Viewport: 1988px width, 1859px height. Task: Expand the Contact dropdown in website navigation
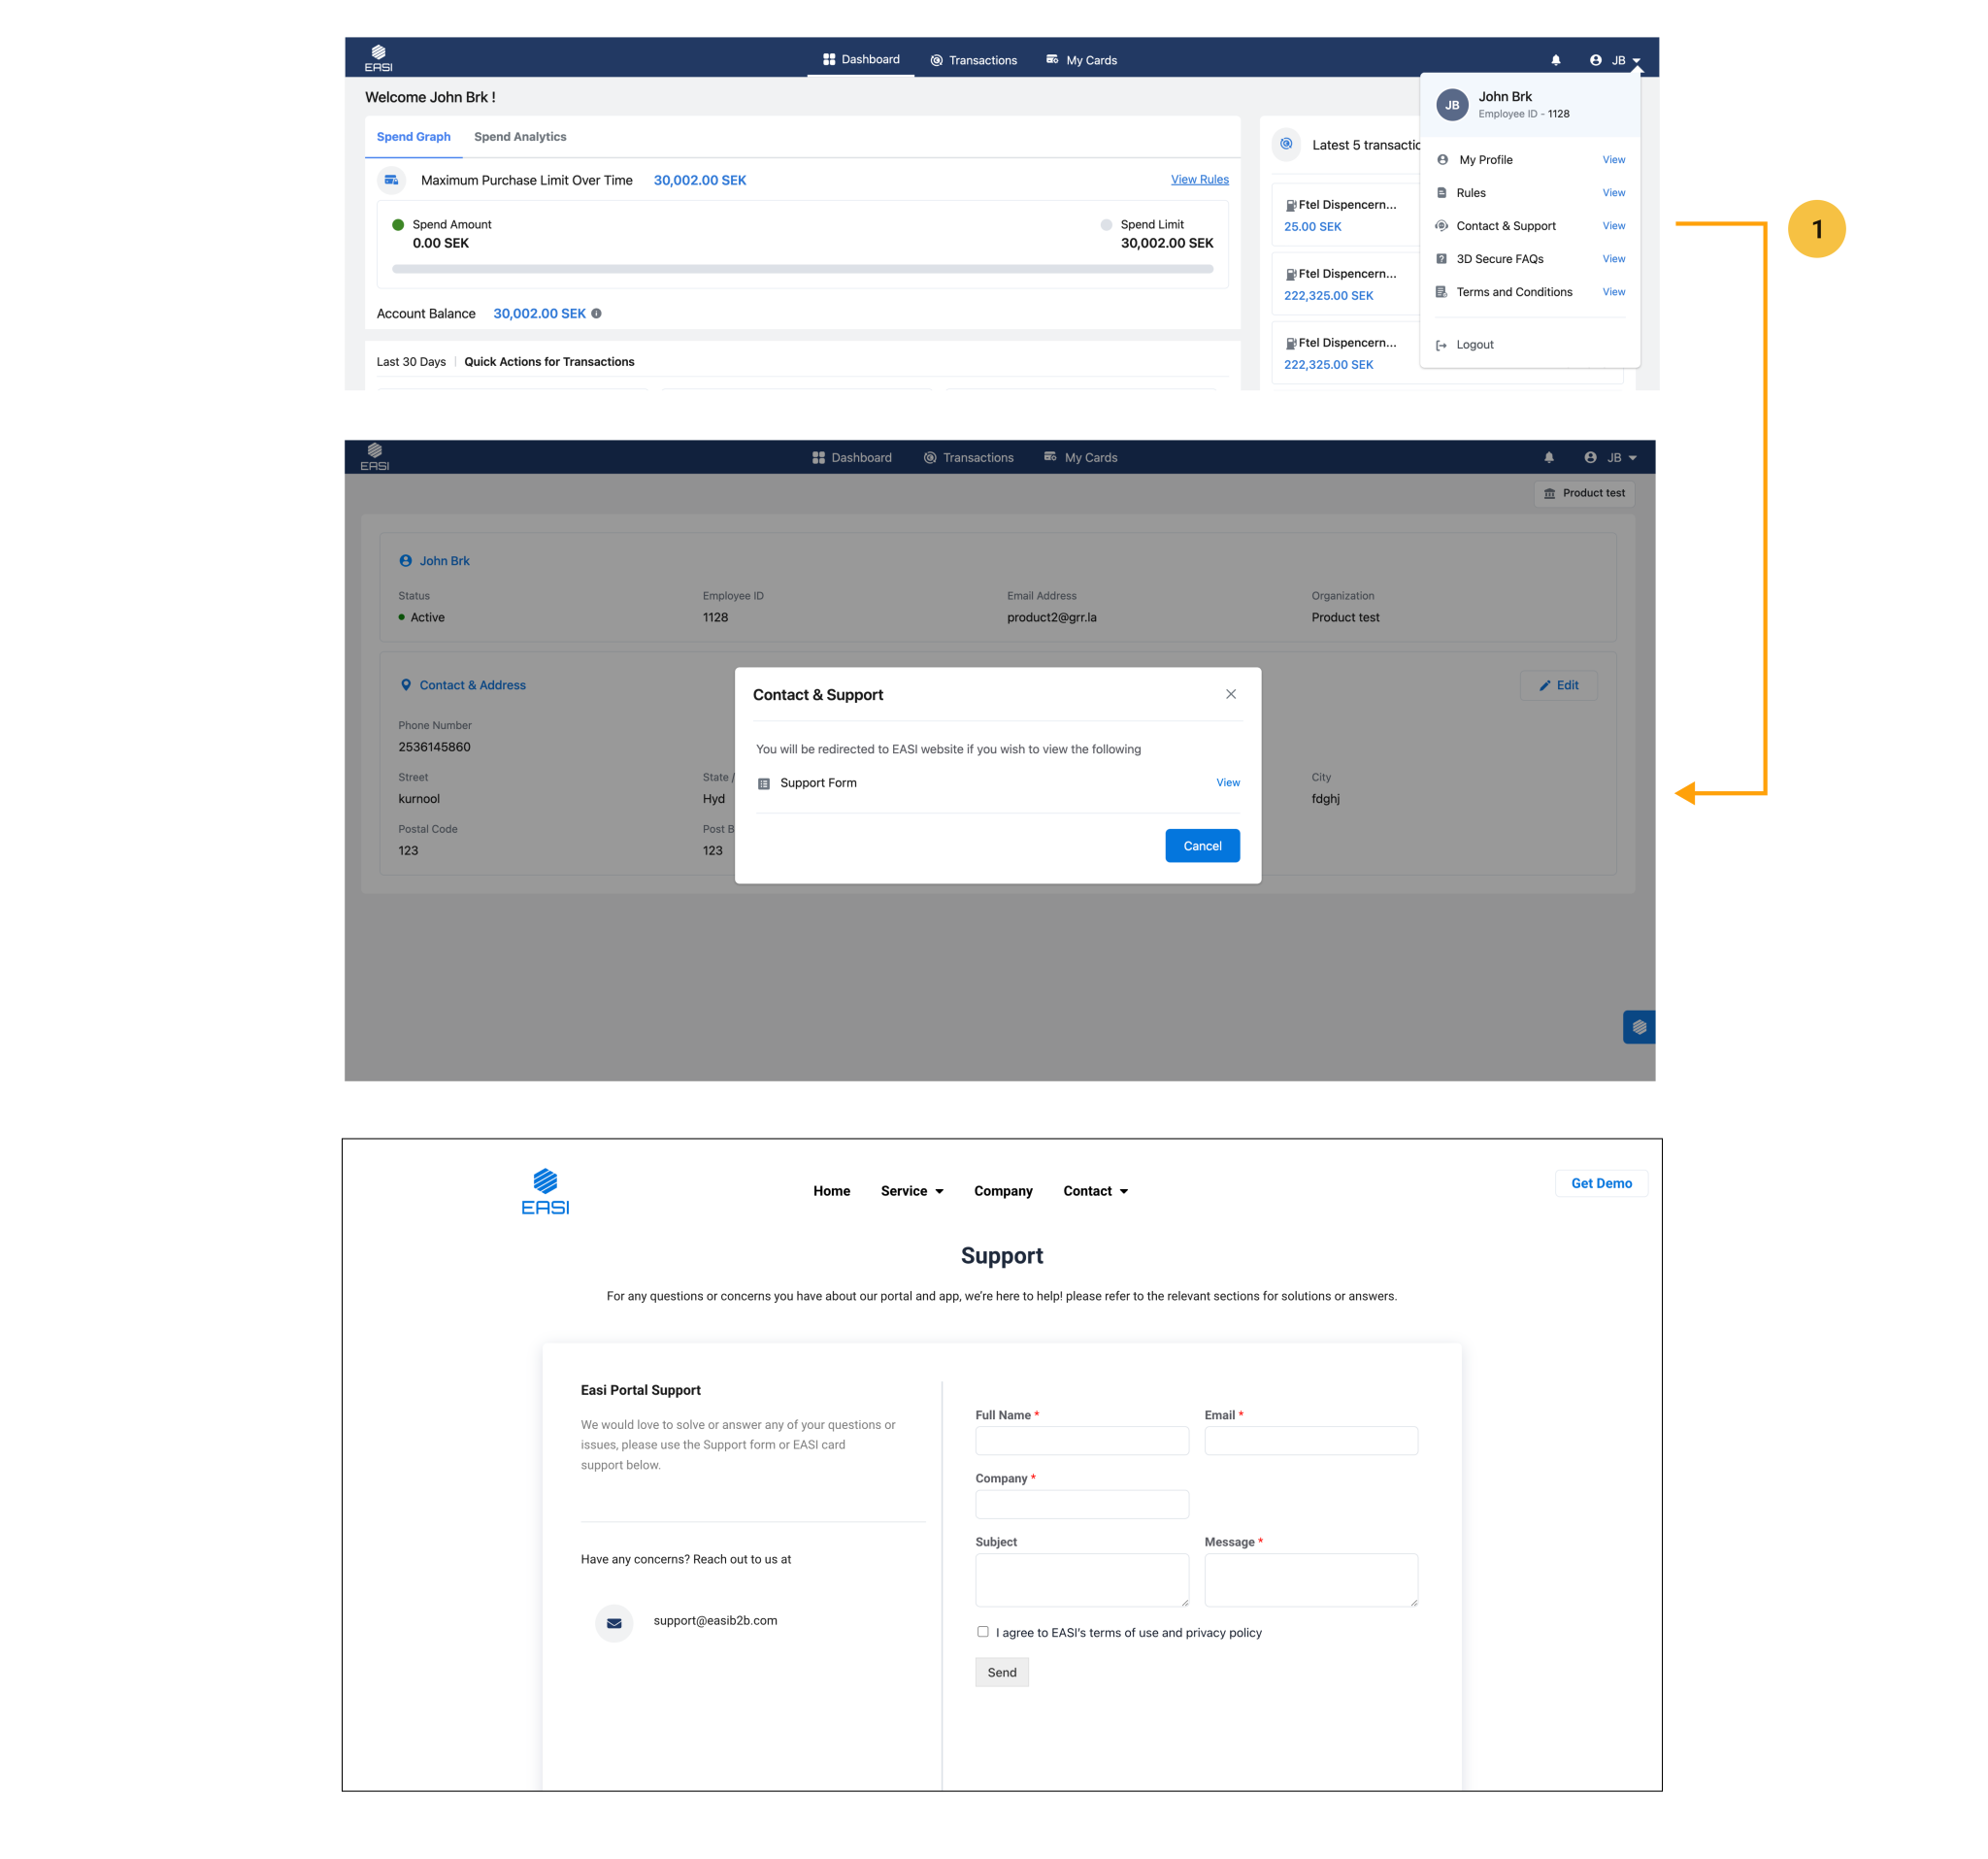(x=1095, y=1191)
